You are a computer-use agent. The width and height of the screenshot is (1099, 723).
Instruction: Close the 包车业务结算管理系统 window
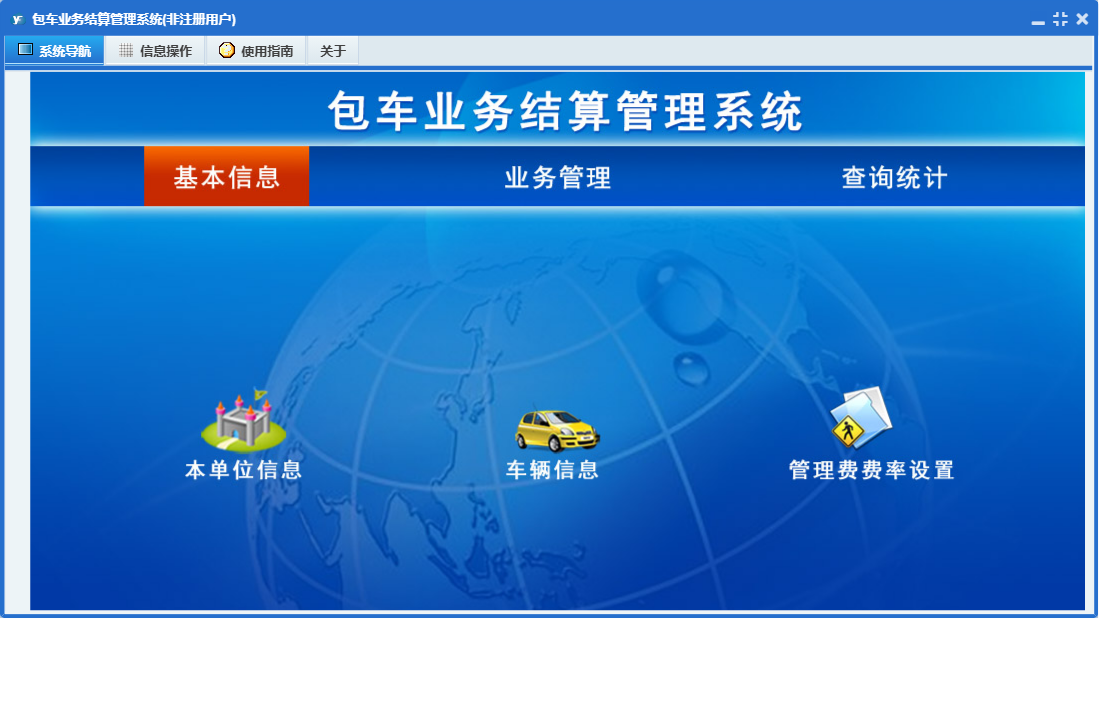click(1082, 20)
